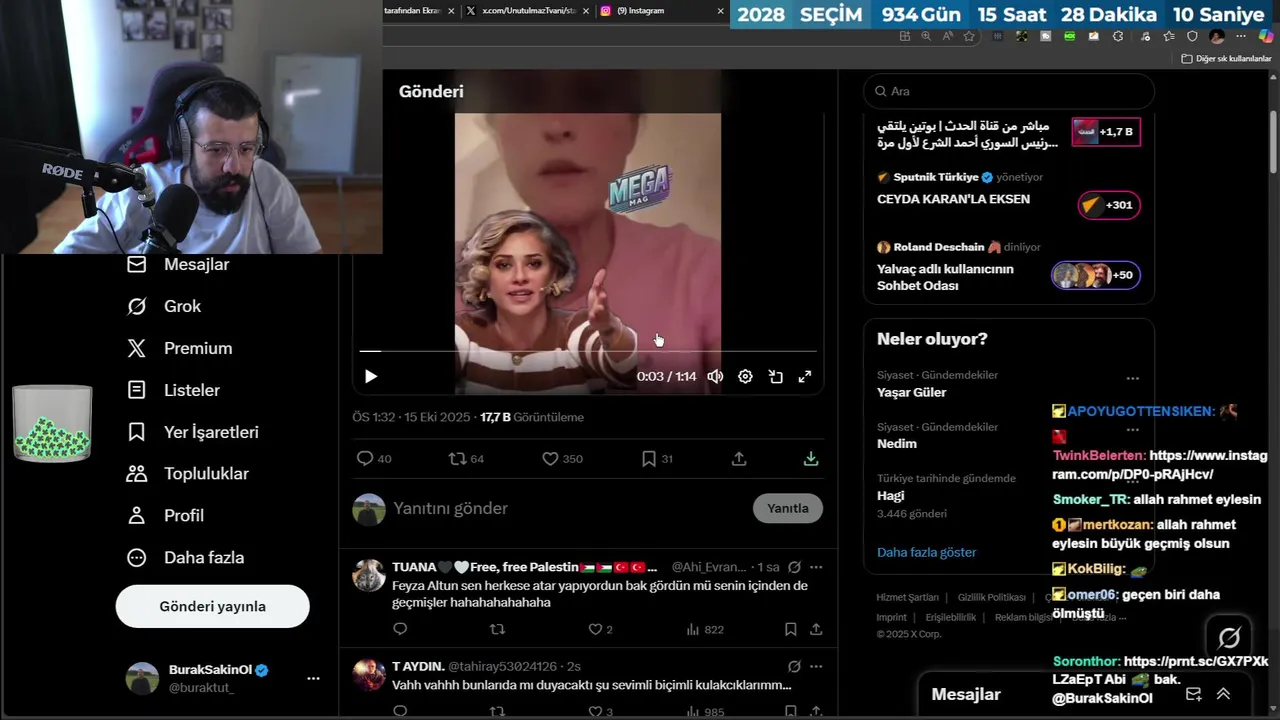Viewport: 1280px width, 720px height.
Task: Open more options on TUANA's comment
Action: (x=816, y=567)
